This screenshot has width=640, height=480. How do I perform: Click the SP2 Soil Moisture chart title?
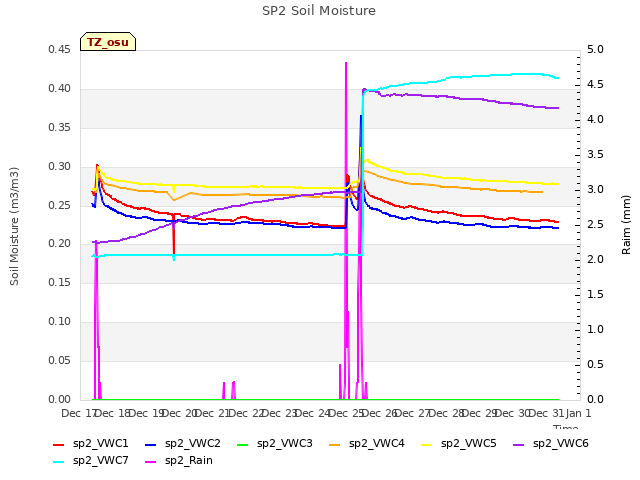[x=319, y=11]
